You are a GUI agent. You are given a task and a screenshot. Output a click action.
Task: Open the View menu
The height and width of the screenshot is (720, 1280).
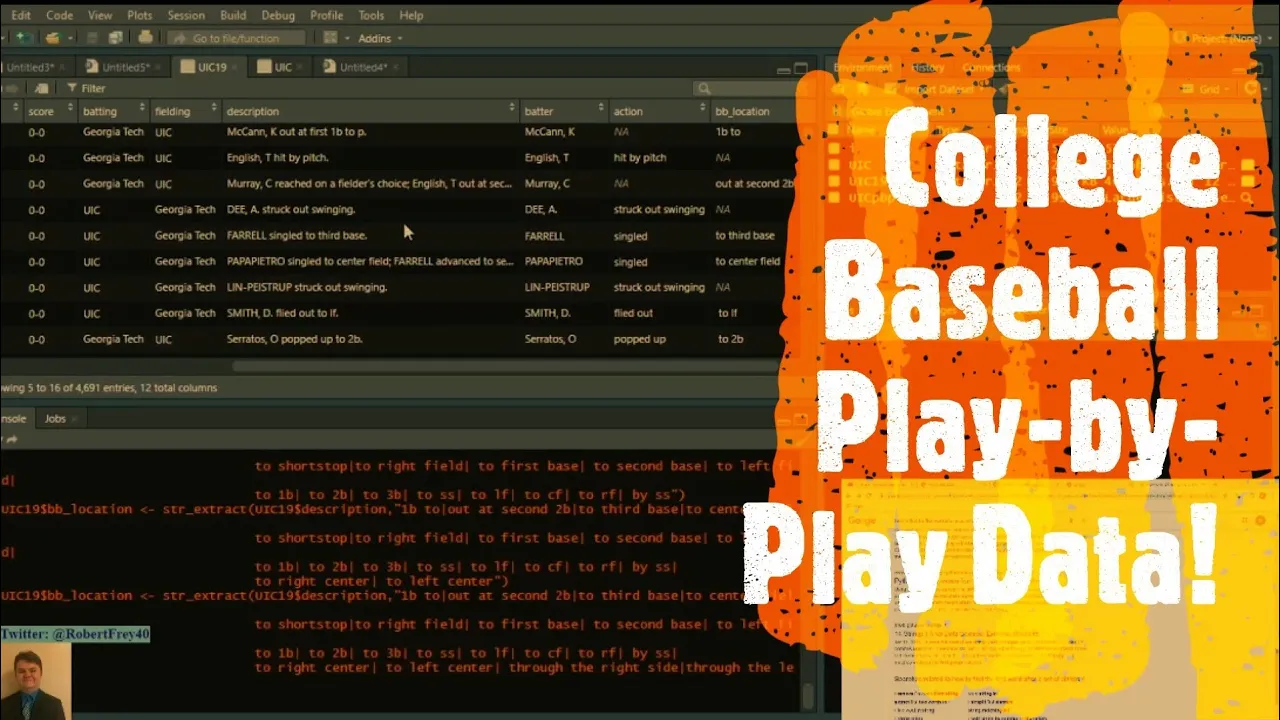pos(100,15)
